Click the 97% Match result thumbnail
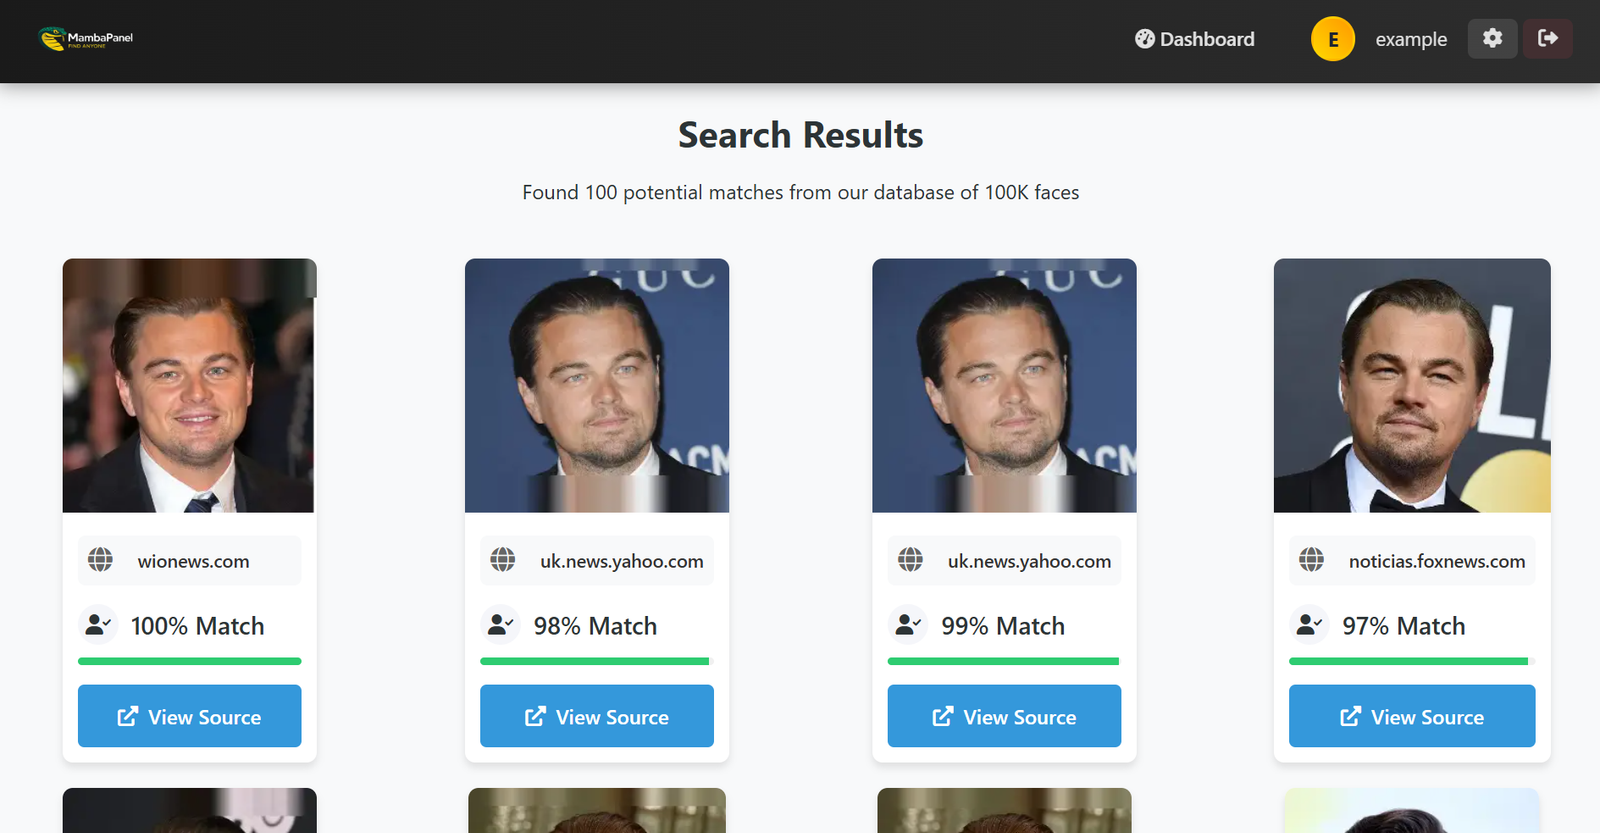 (x=1411, y=386)
